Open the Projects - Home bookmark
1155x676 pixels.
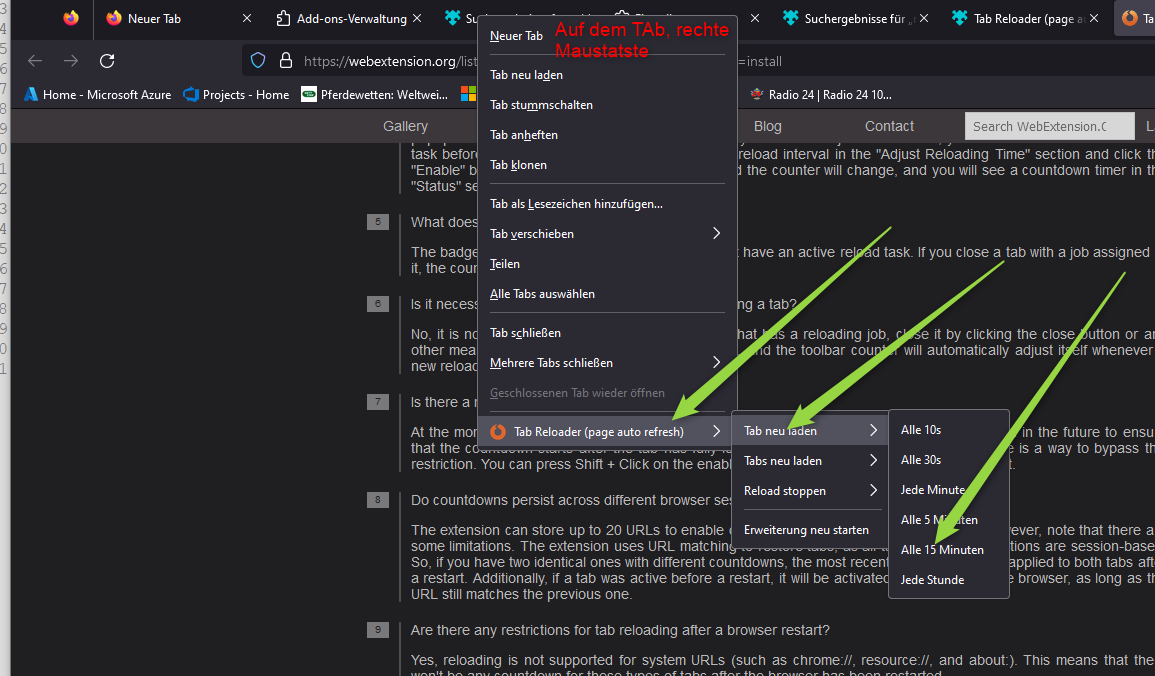[236, 95]
